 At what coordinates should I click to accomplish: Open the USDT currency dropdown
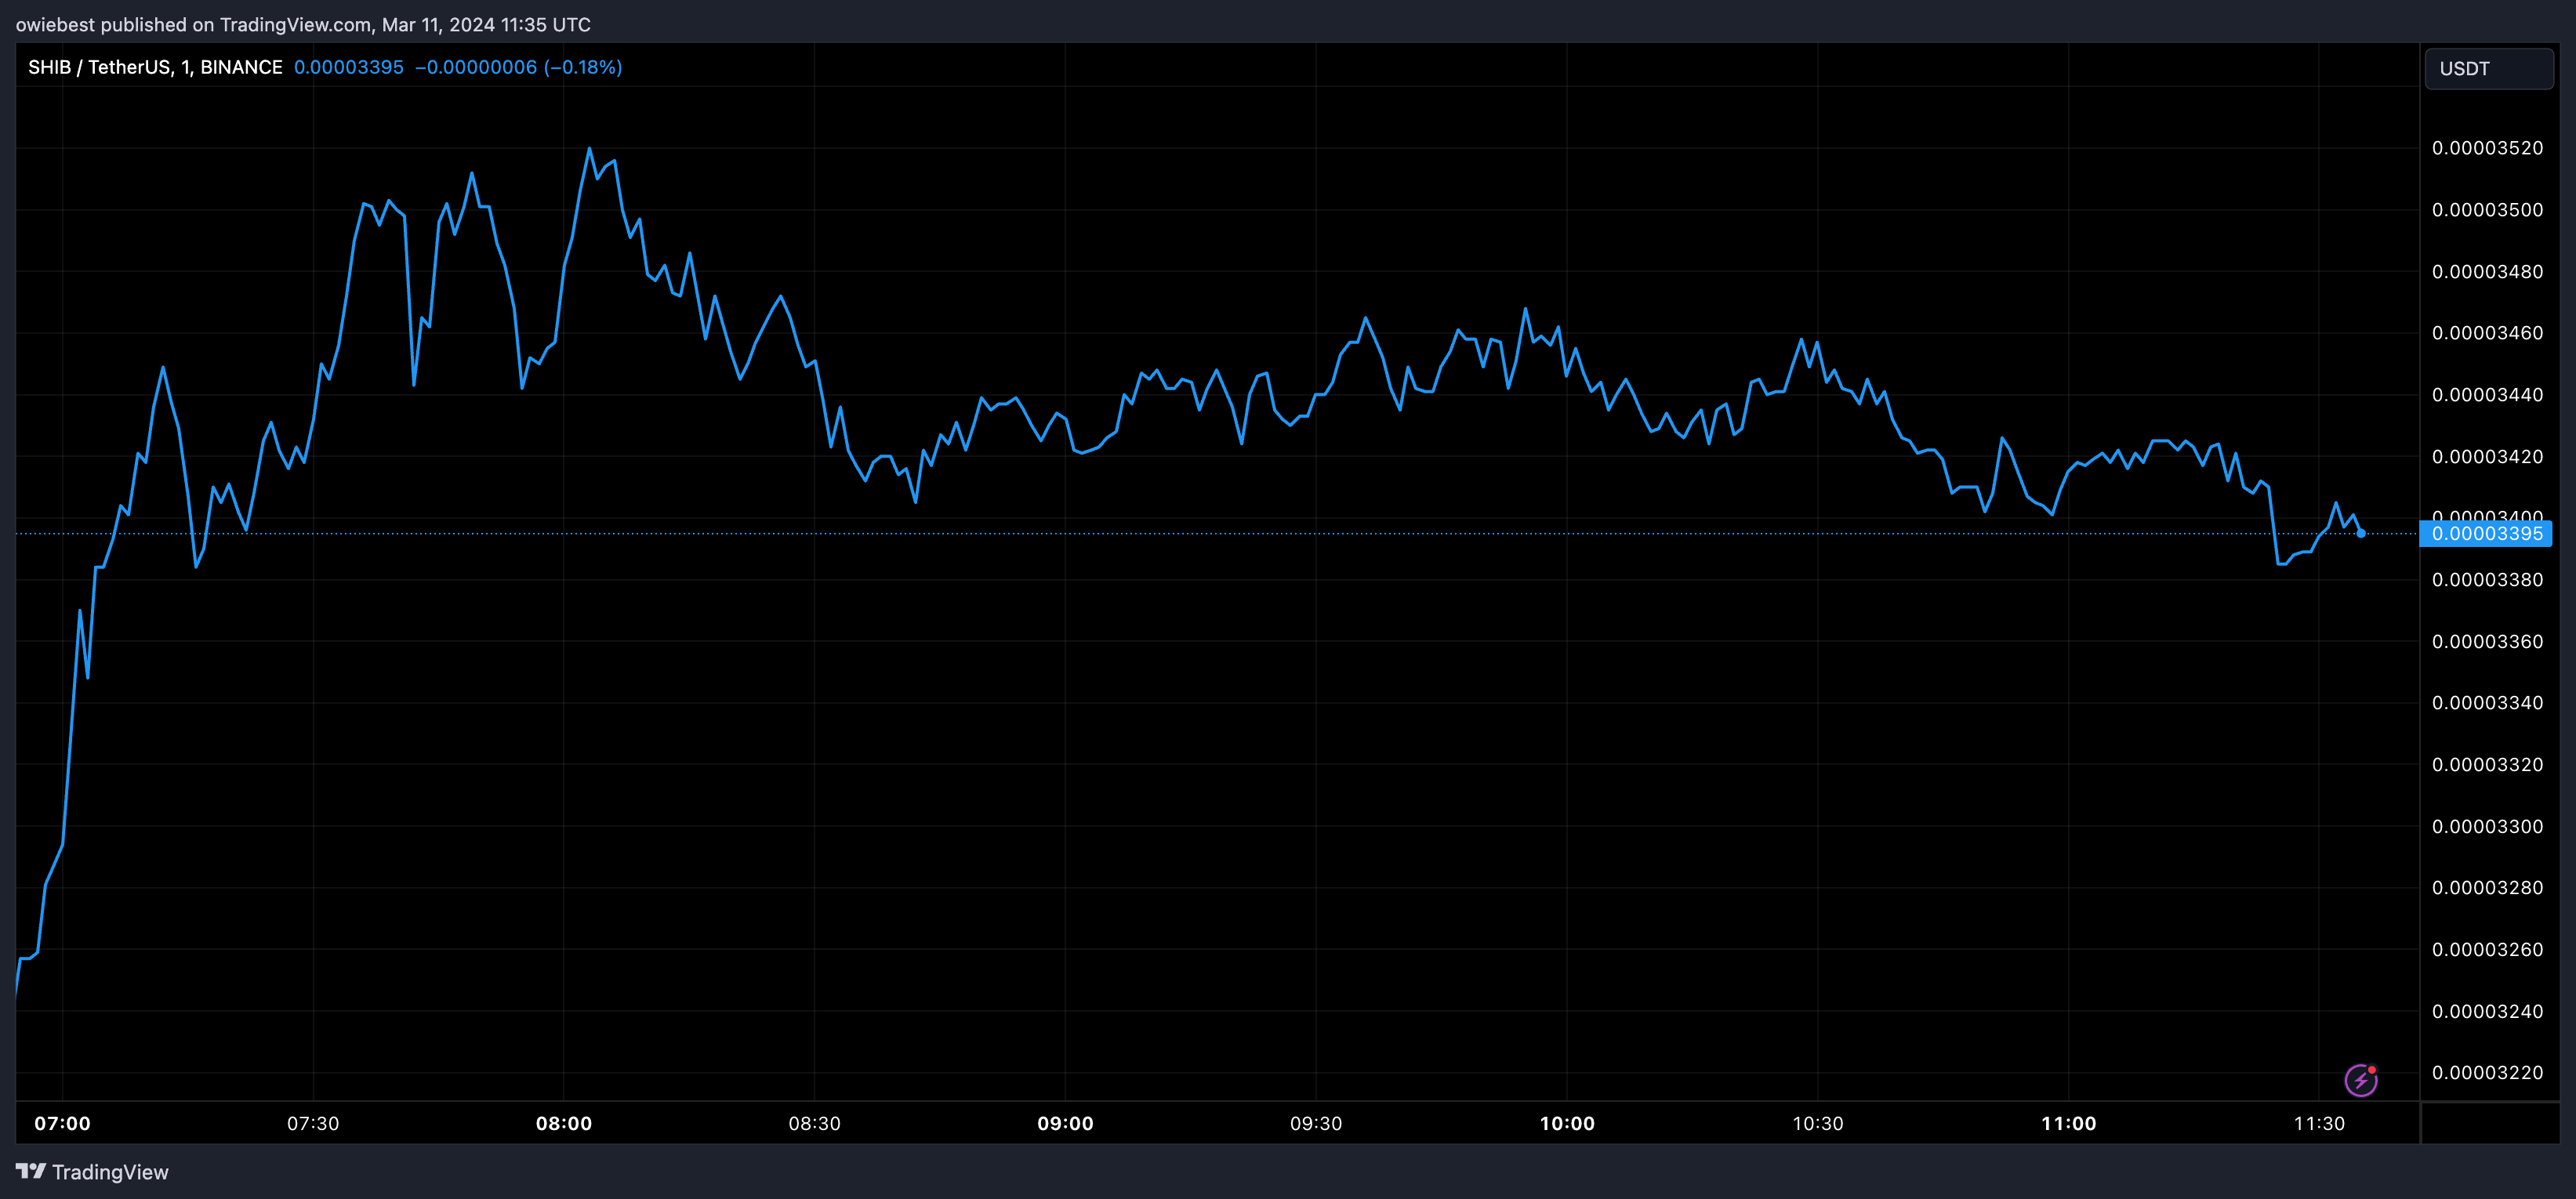click(x=2488, y=69)
